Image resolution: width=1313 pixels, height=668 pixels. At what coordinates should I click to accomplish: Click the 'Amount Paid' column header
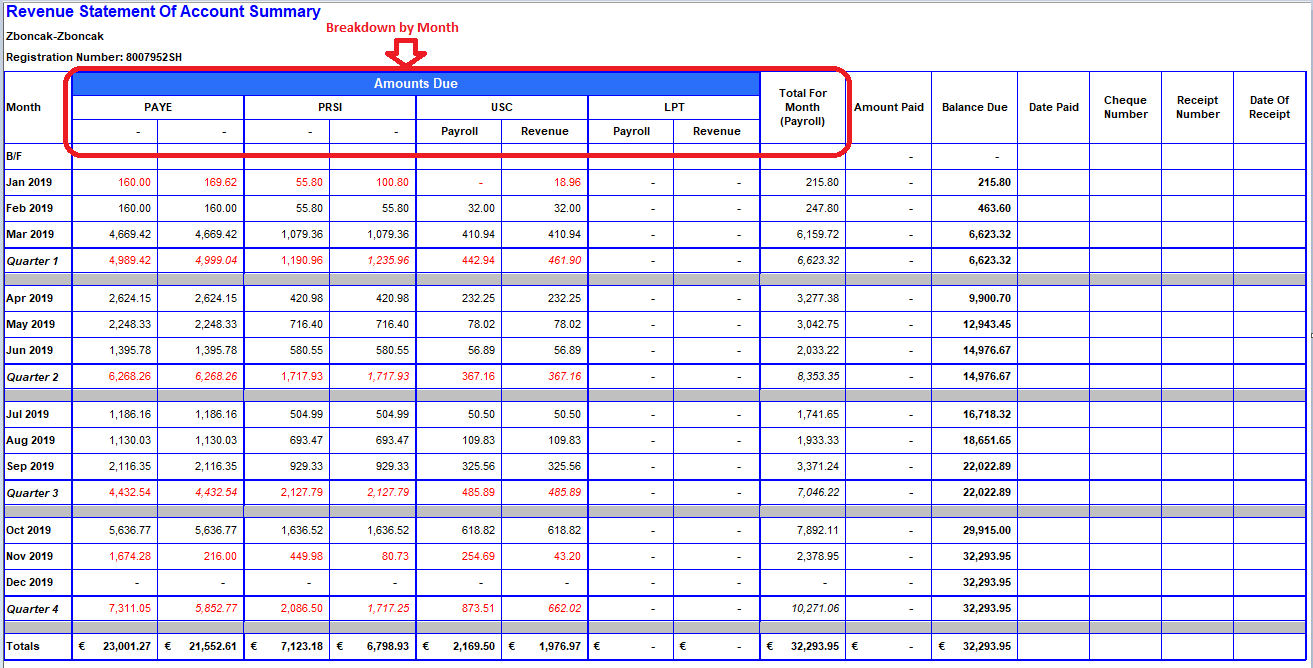[x=889, y=107]
